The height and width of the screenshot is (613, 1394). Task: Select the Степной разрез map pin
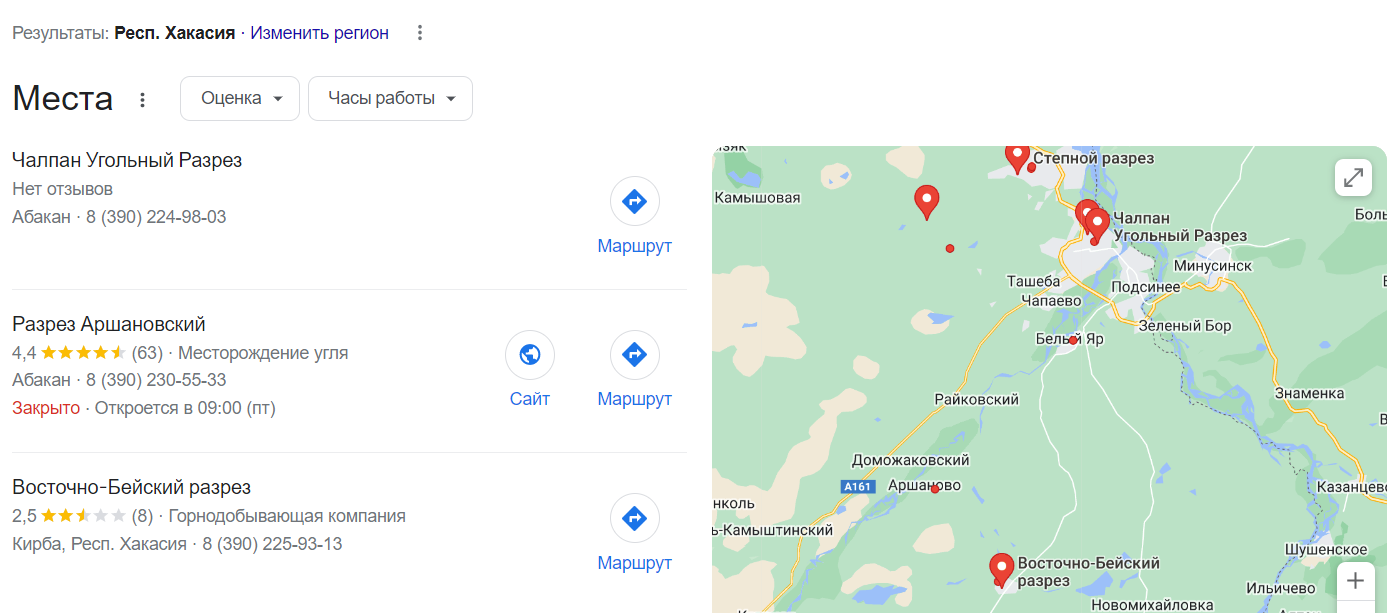(x=1017, y=158)
